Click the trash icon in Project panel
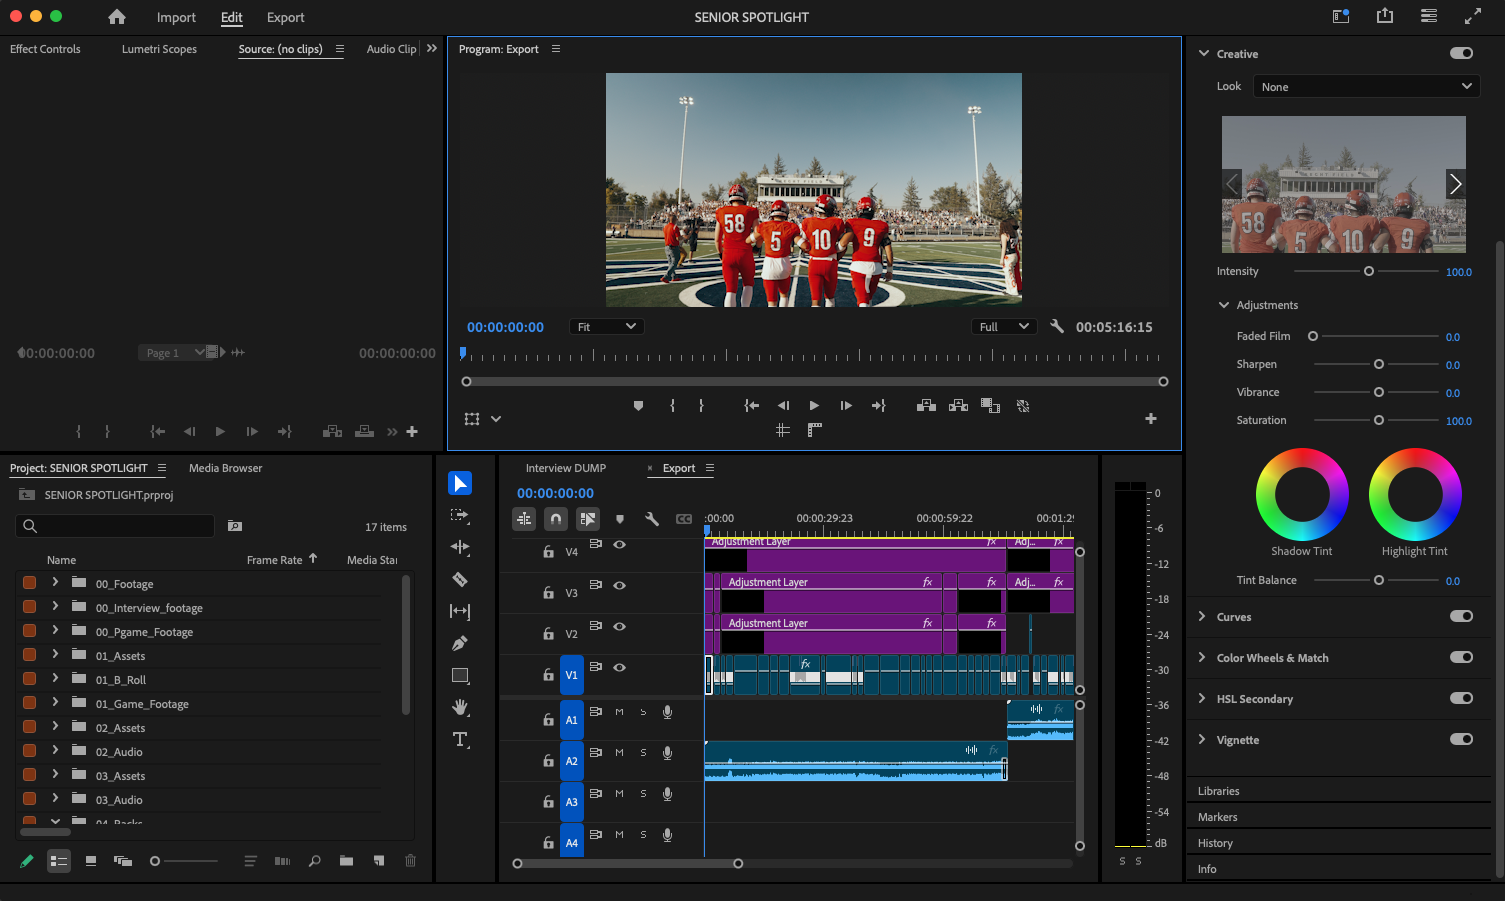The image size is (1505, 901). (x=410, y=861)
